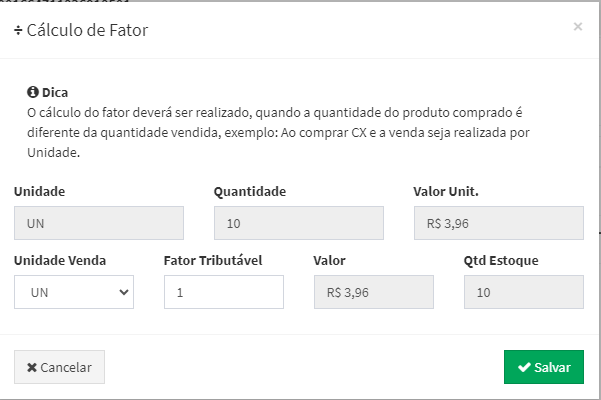Click the X icon on Cancelar button
601x400 pixels.
32,367
